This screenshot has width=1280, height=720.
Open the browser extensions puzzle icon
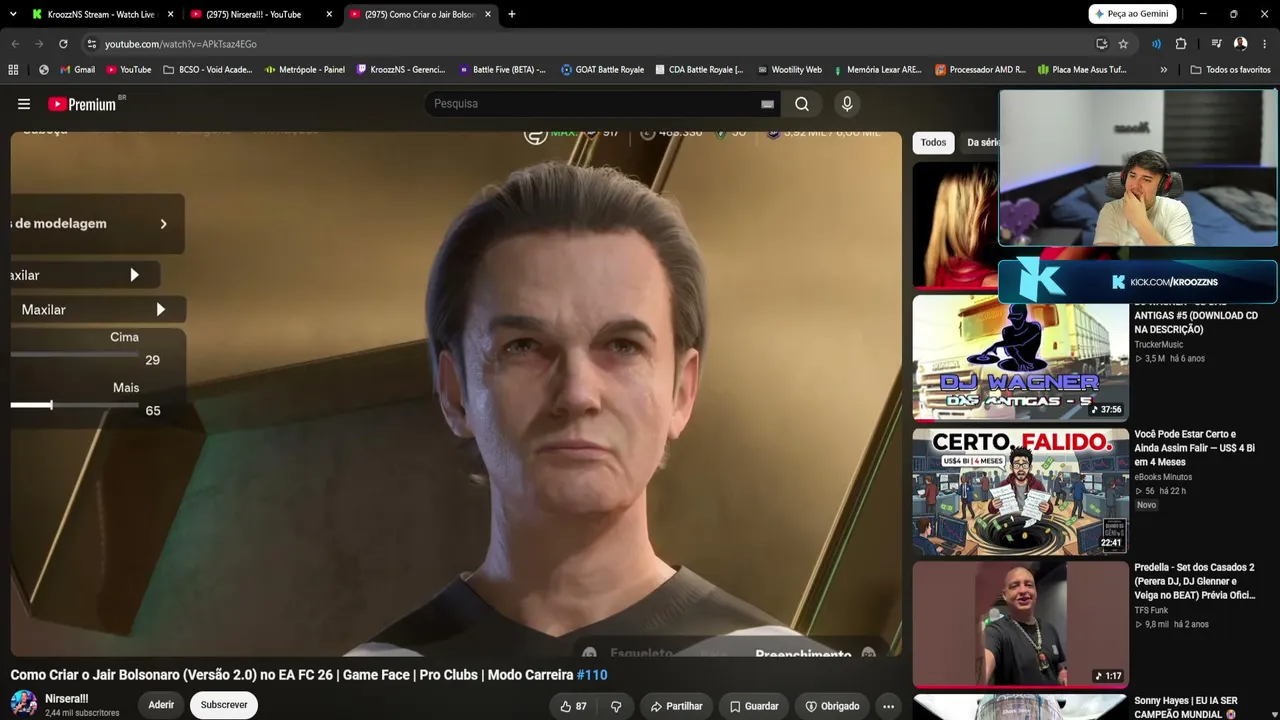[1181, 44]
